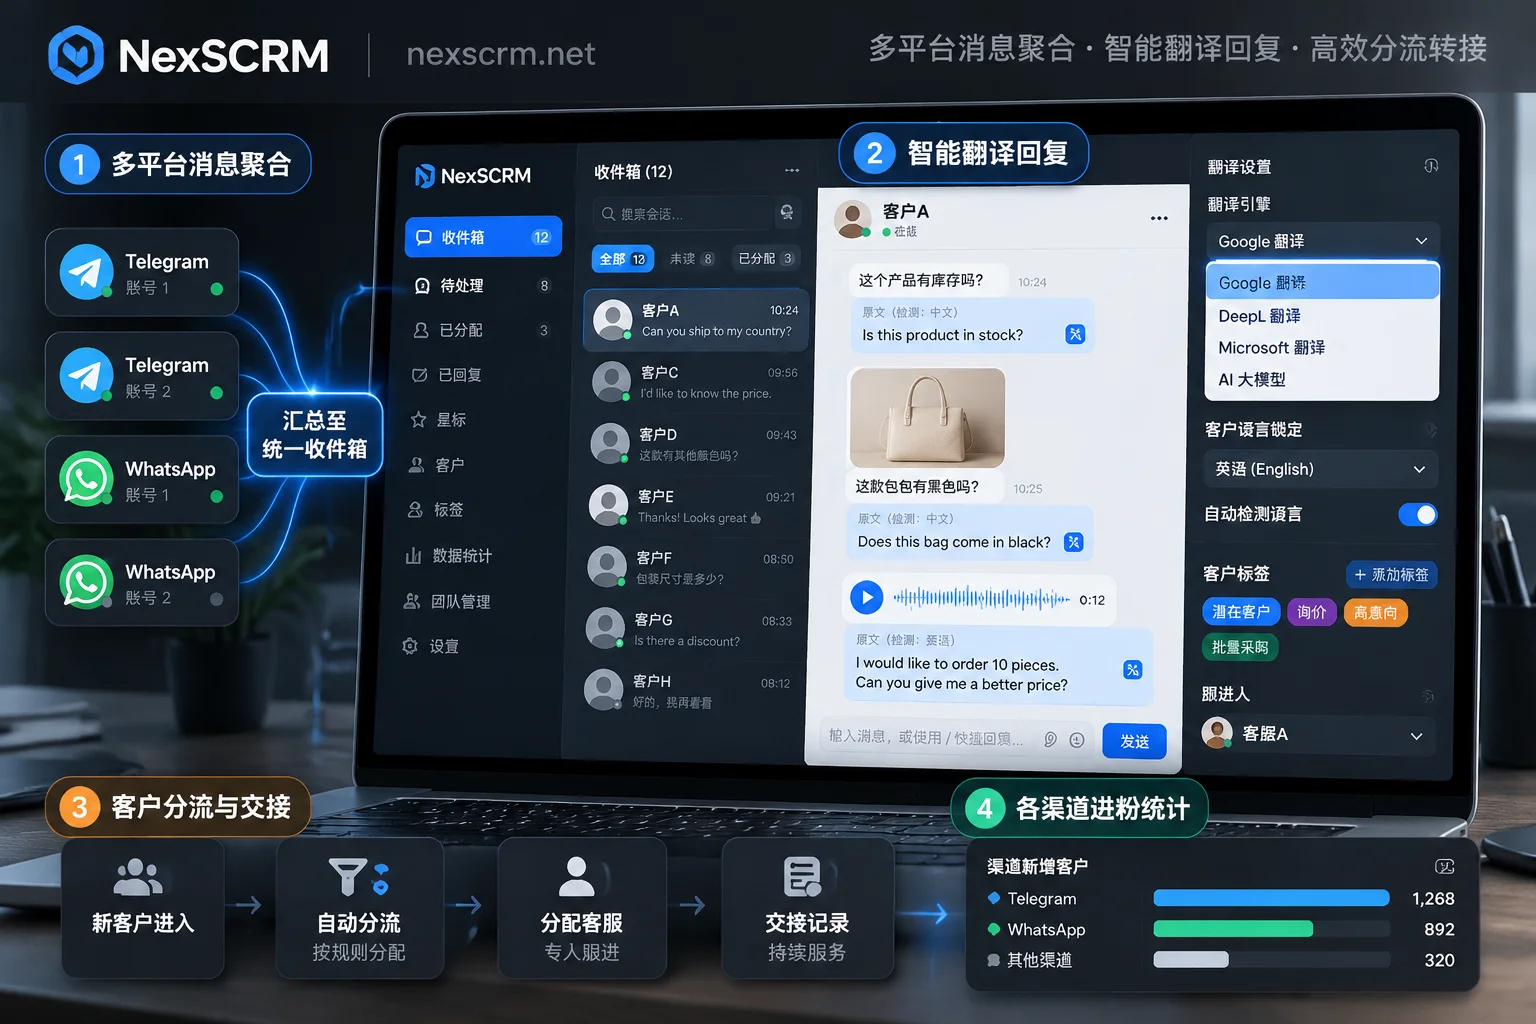1536x1024 pixels.
Task: Click the filter icon next to the conversation search
Action: pyautogui.click(x=787, y=213)
